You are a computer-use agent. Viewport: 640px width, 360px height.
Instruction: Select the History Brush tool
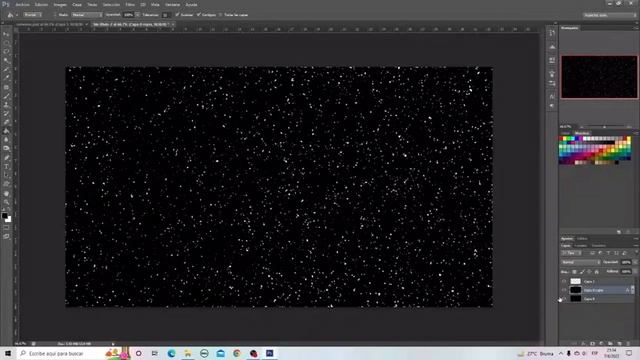[7, 113]
